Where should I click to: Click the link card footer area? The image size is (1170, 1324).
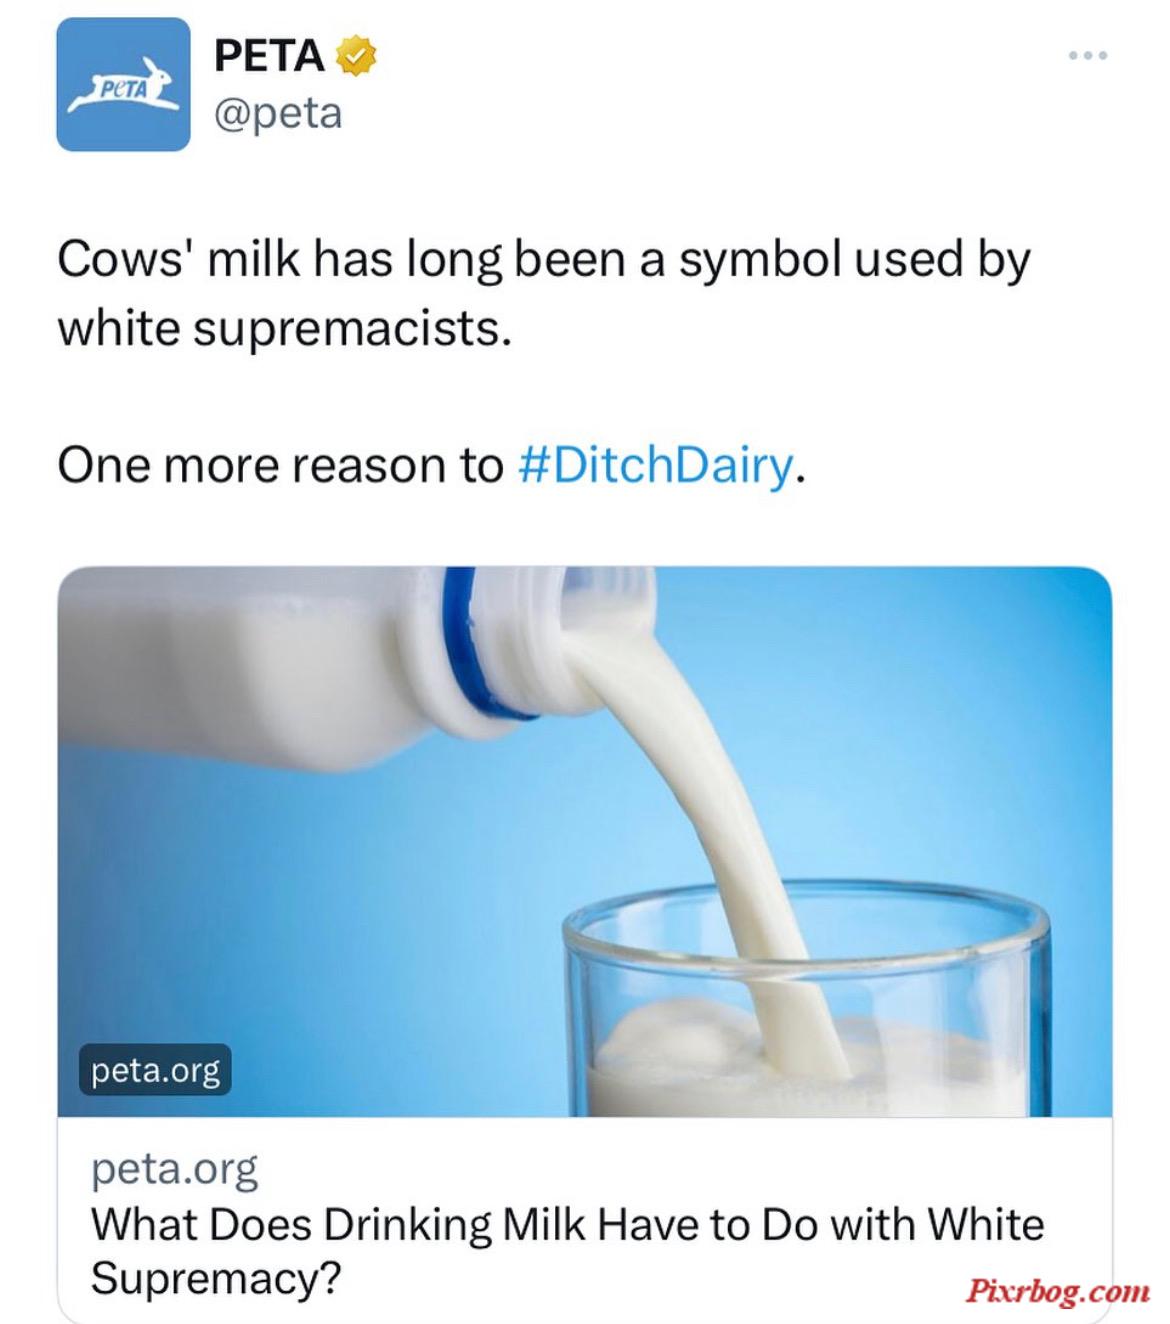point(585,1220)
